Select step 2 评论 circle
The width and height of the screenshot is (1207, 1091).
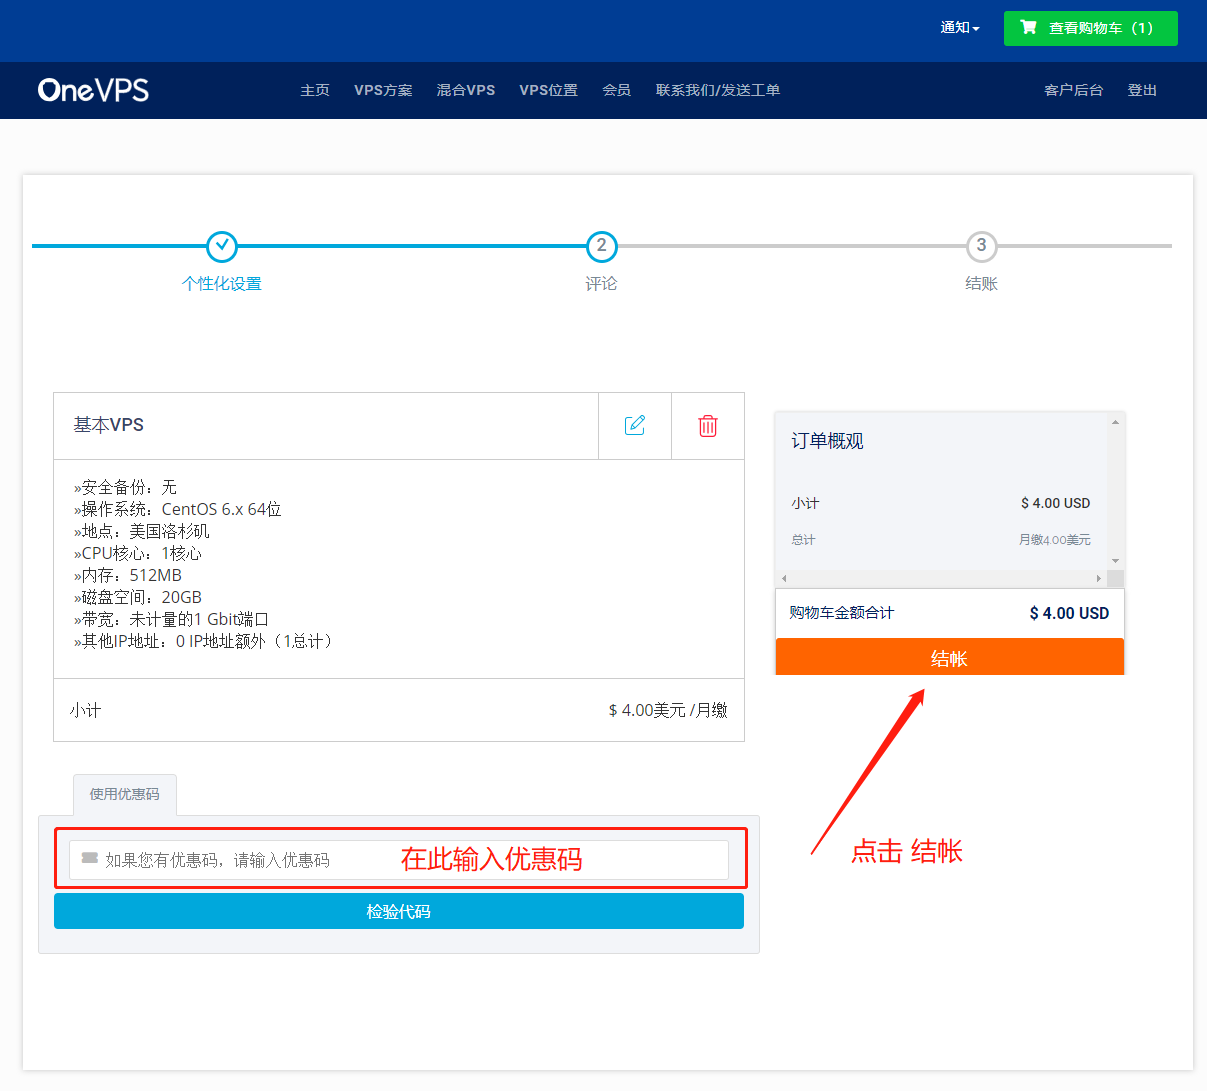pyautogui.click(x=601, y=246)
